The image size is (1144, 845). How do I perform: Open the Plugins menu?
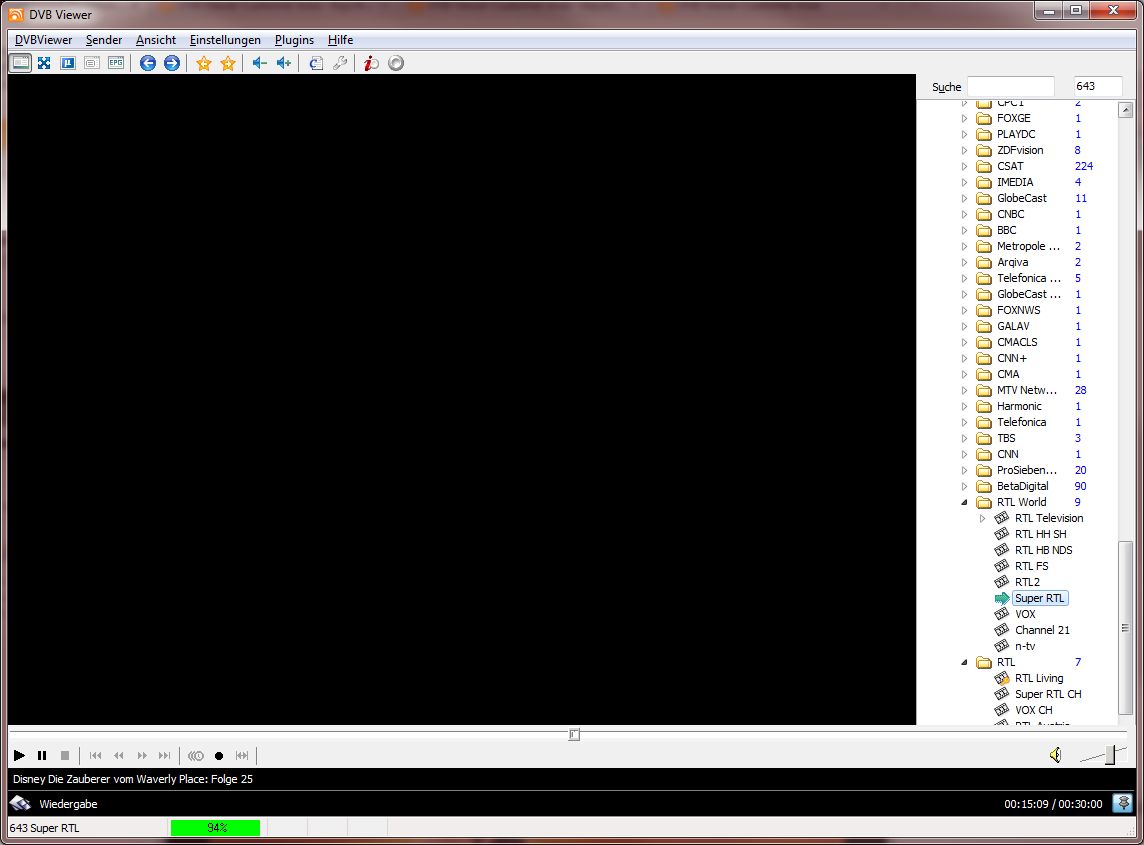(x=294, y=40)
